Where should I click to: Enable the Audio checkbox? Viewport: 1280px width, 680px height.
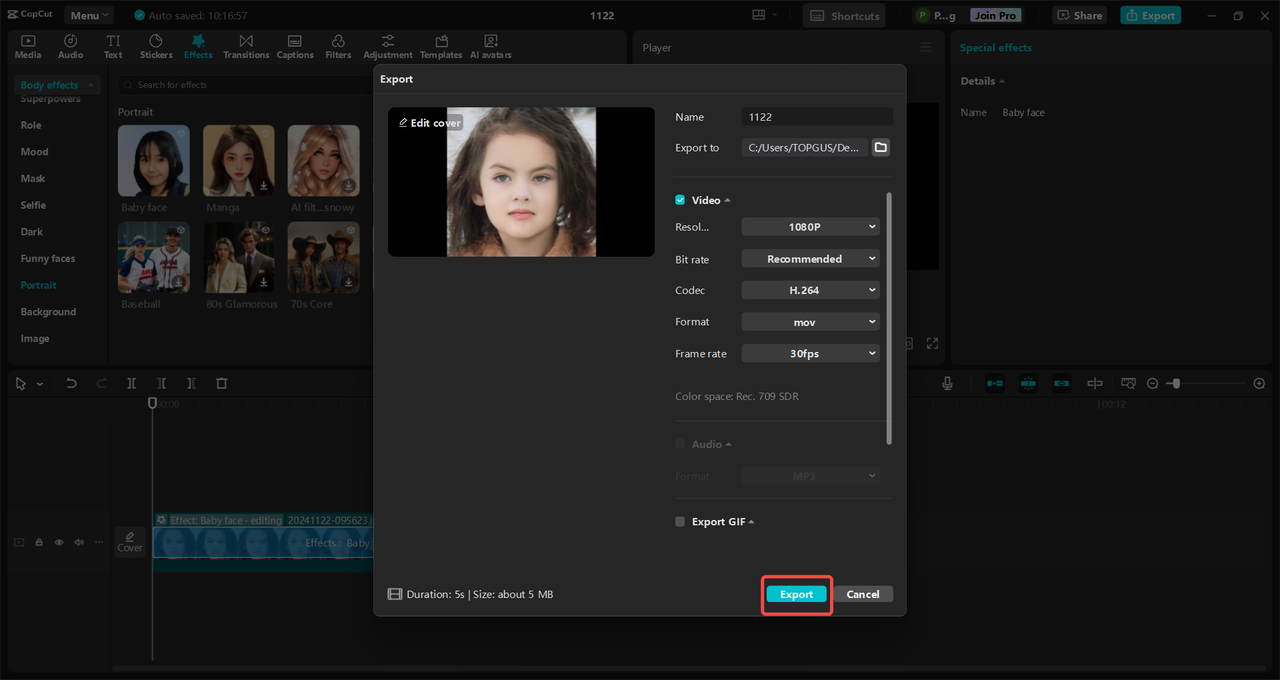pyautogui.click(x=680, y=444)
